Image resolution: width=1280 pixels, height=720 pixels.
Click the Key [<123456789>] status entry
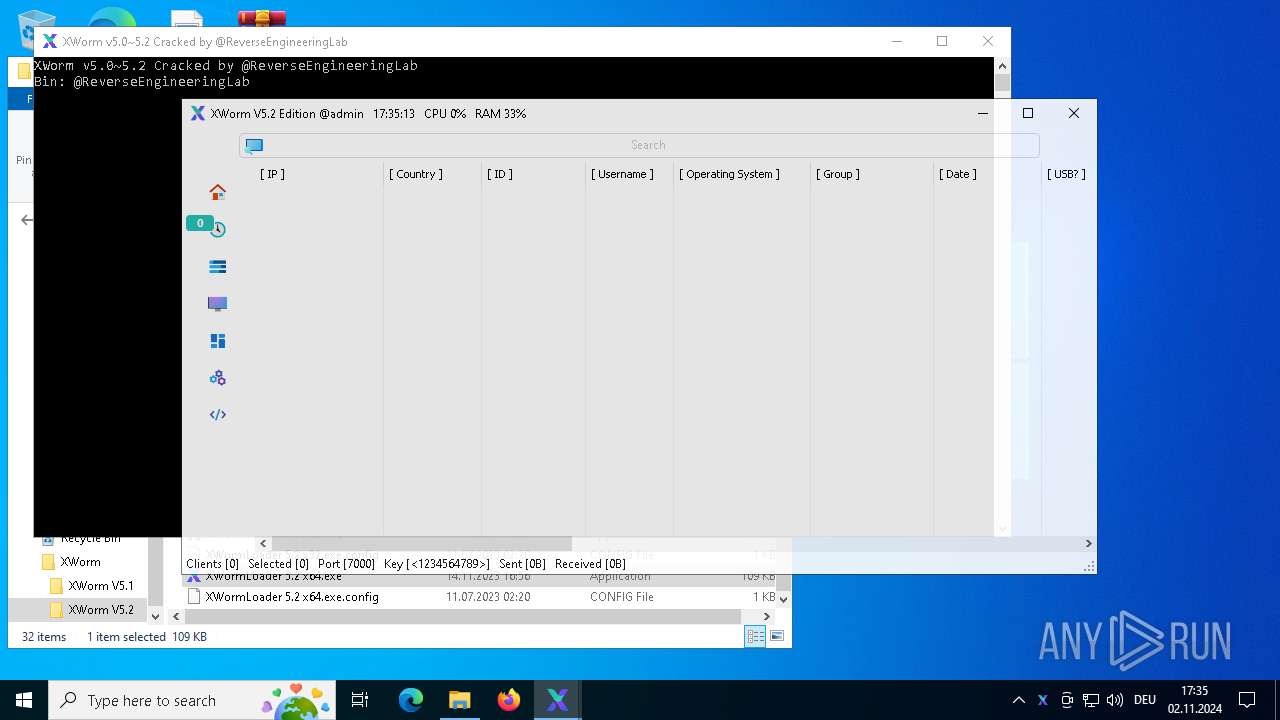[x=437, y=564]
